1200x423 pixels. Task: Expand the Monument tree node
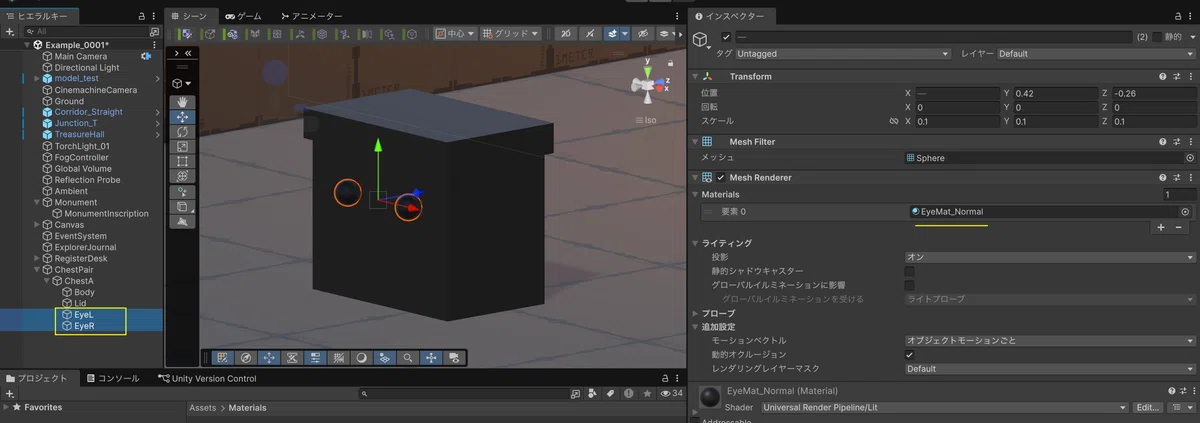[x=36, y=202]
